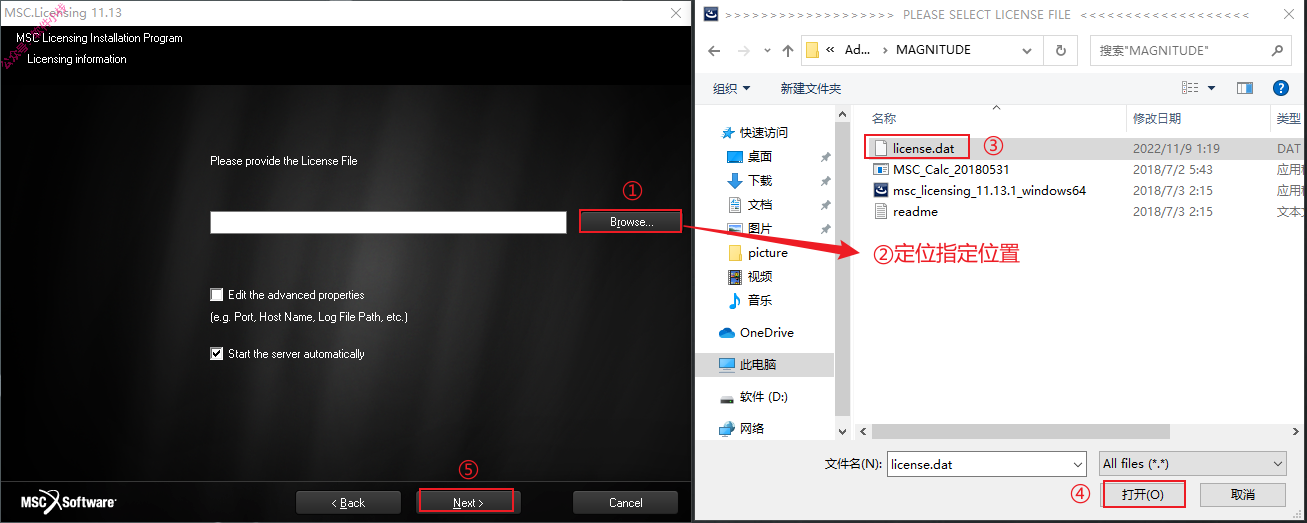Open the recent locations dropdown

(x=767, y=51)
